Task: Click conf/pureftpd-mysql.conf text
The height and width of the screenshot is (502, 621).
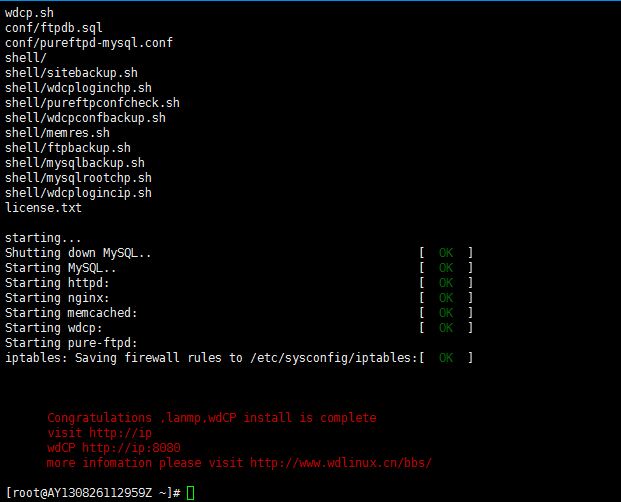Action: point(89,43)
